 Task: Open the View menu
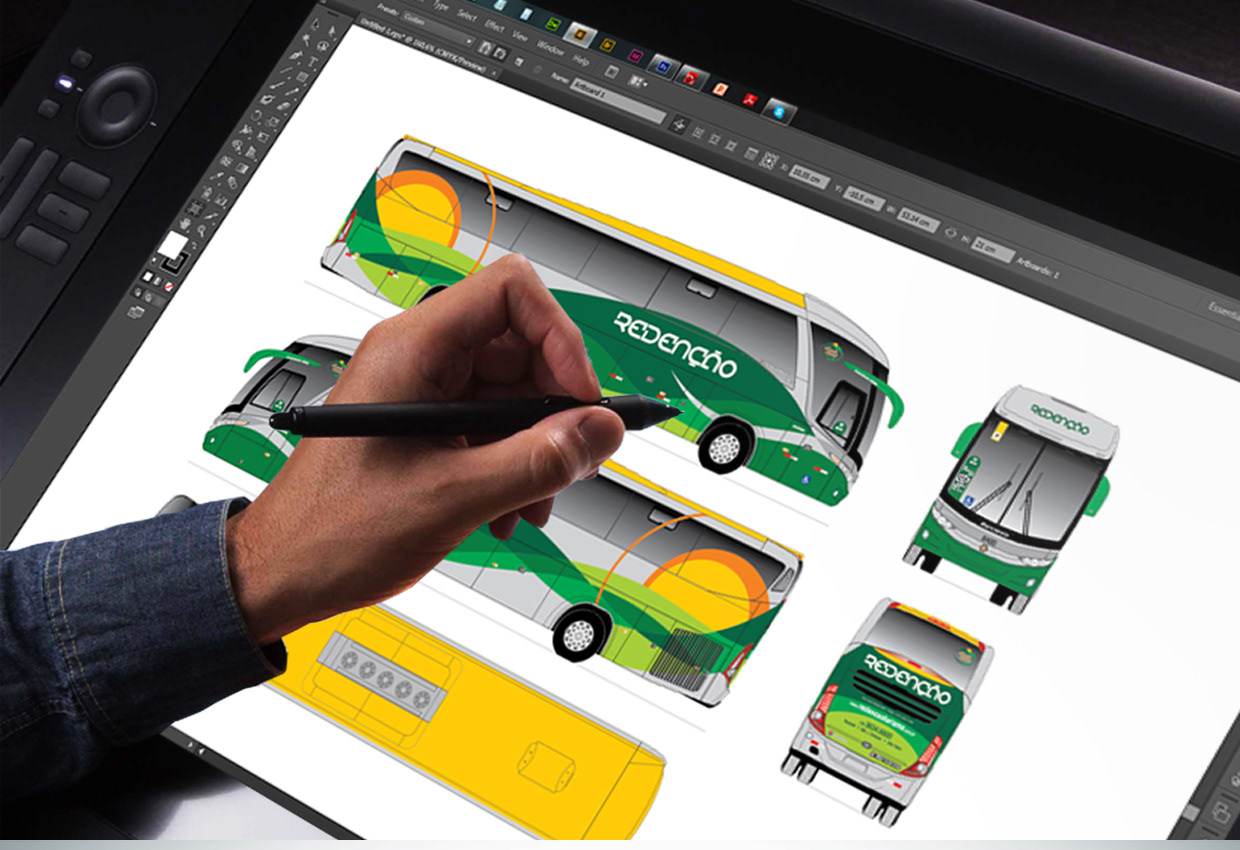520,35
